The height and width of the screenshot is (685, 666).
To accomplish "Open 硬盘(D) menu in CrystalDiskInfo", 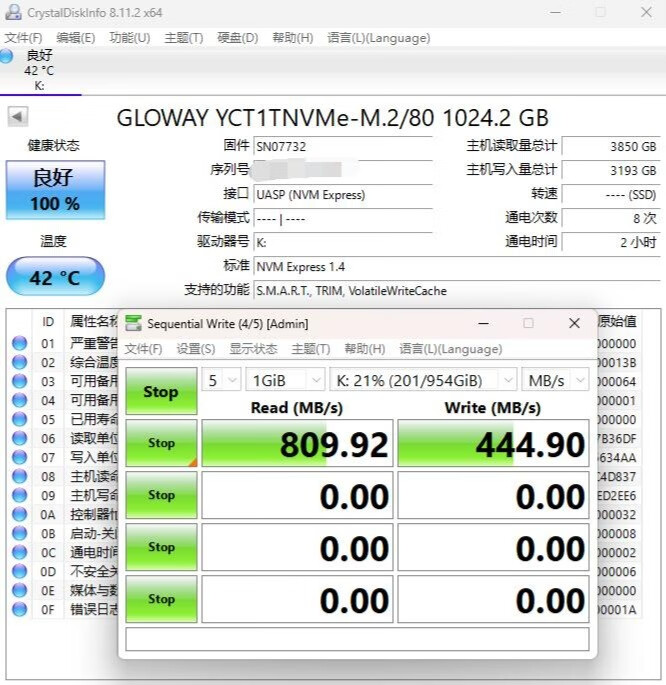I will coord(238,38).
